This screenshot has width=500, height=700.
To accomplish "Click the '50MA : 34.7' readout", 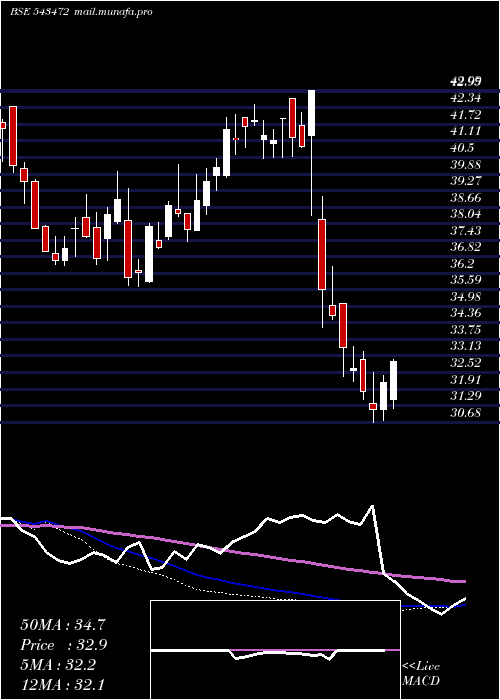I will 63,625.
